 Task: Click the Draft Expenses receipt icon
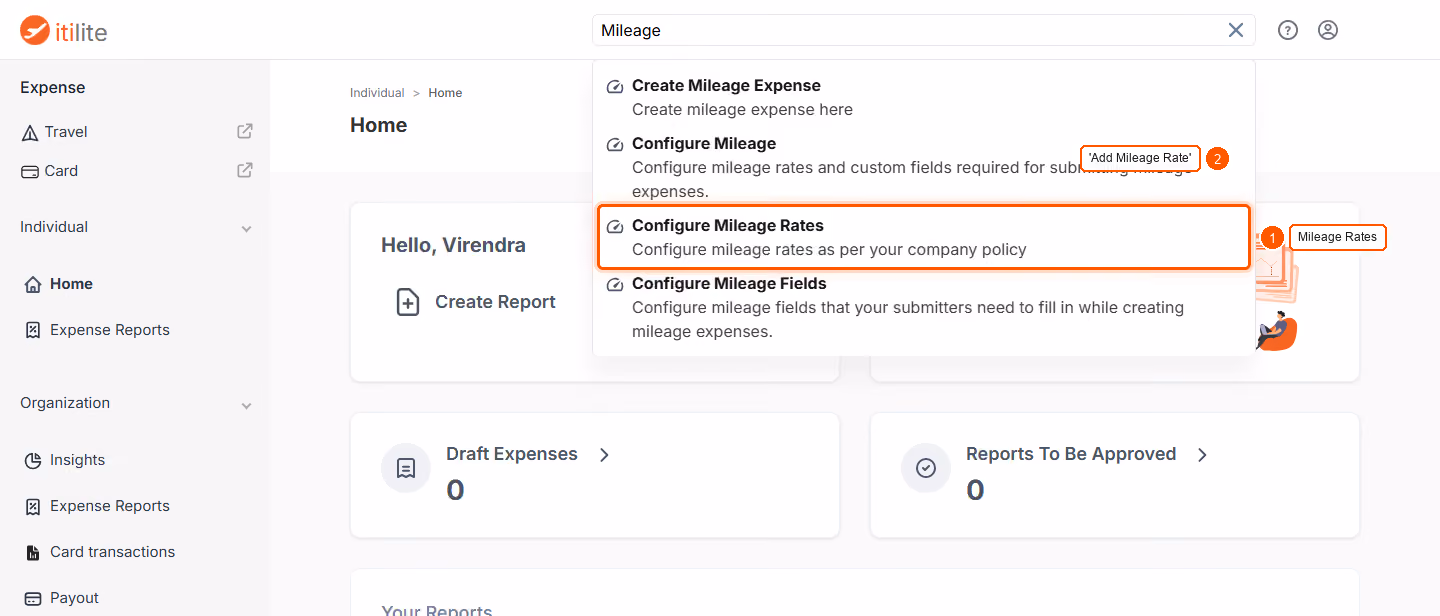406,468
